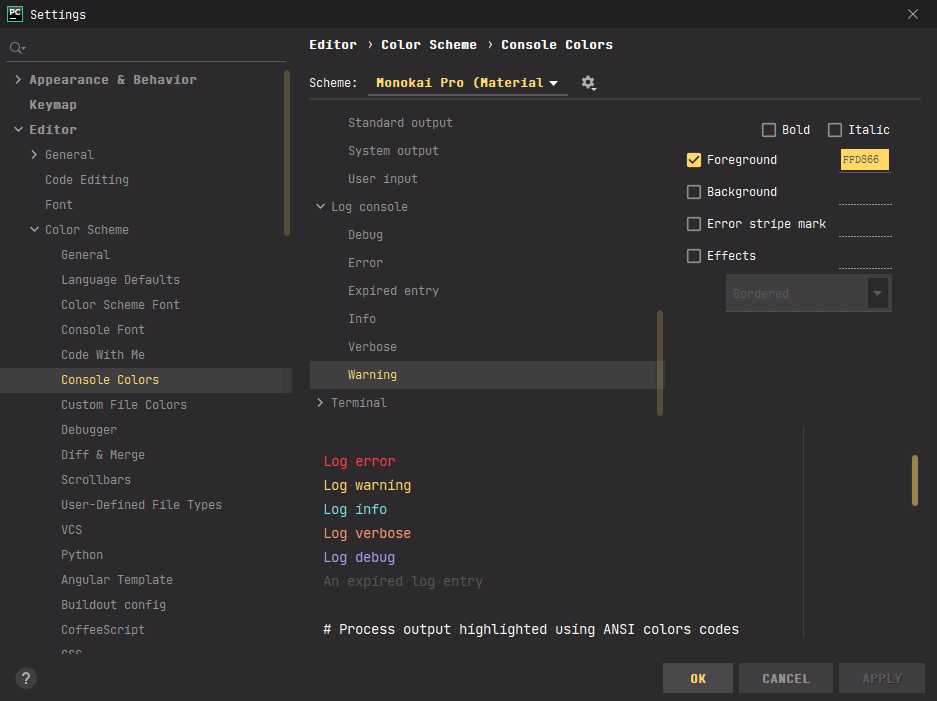Click the help question mark icon
937x701 pixels.
tap(27, 678)
